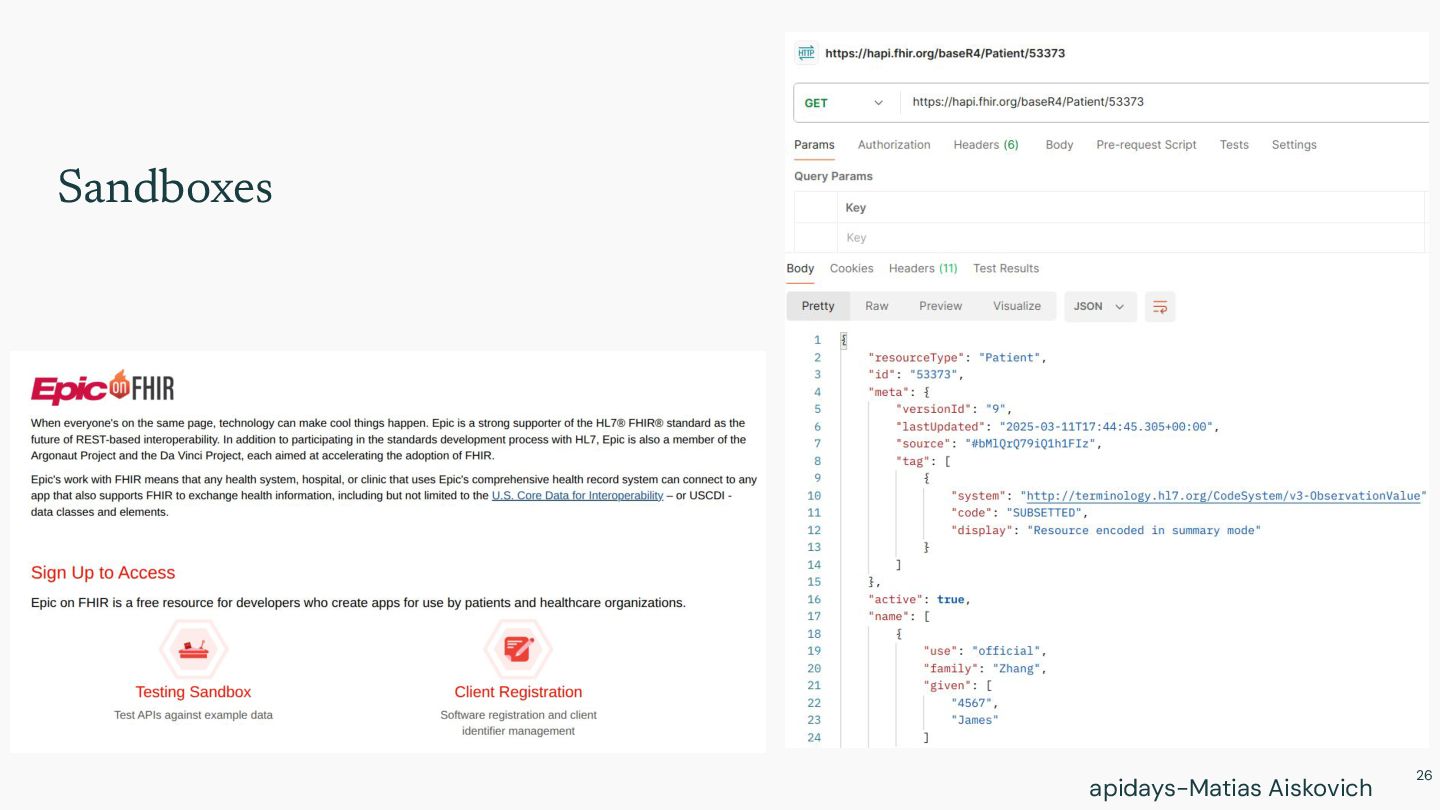This screenshot has width=1440, height=810.
Task: Switch to the Preview response view
Action: coord(941,306)
